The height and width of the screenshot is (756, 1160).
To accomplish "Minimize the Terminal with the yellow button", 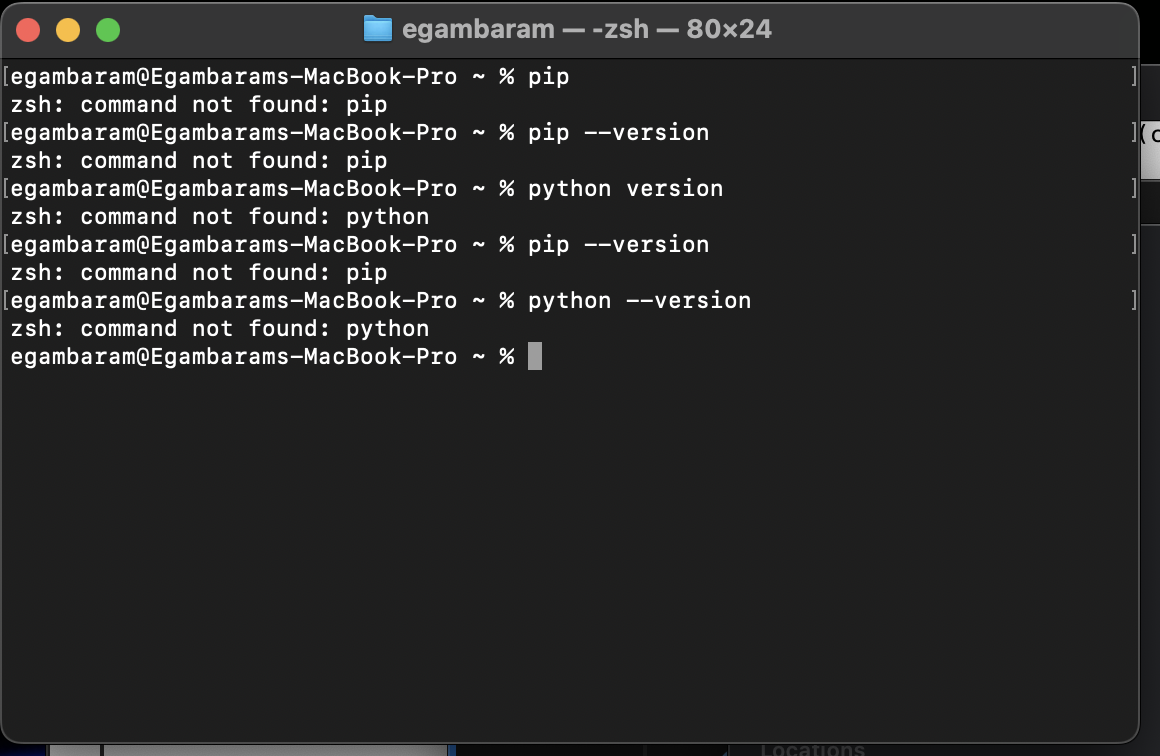I will click(68, 30).
